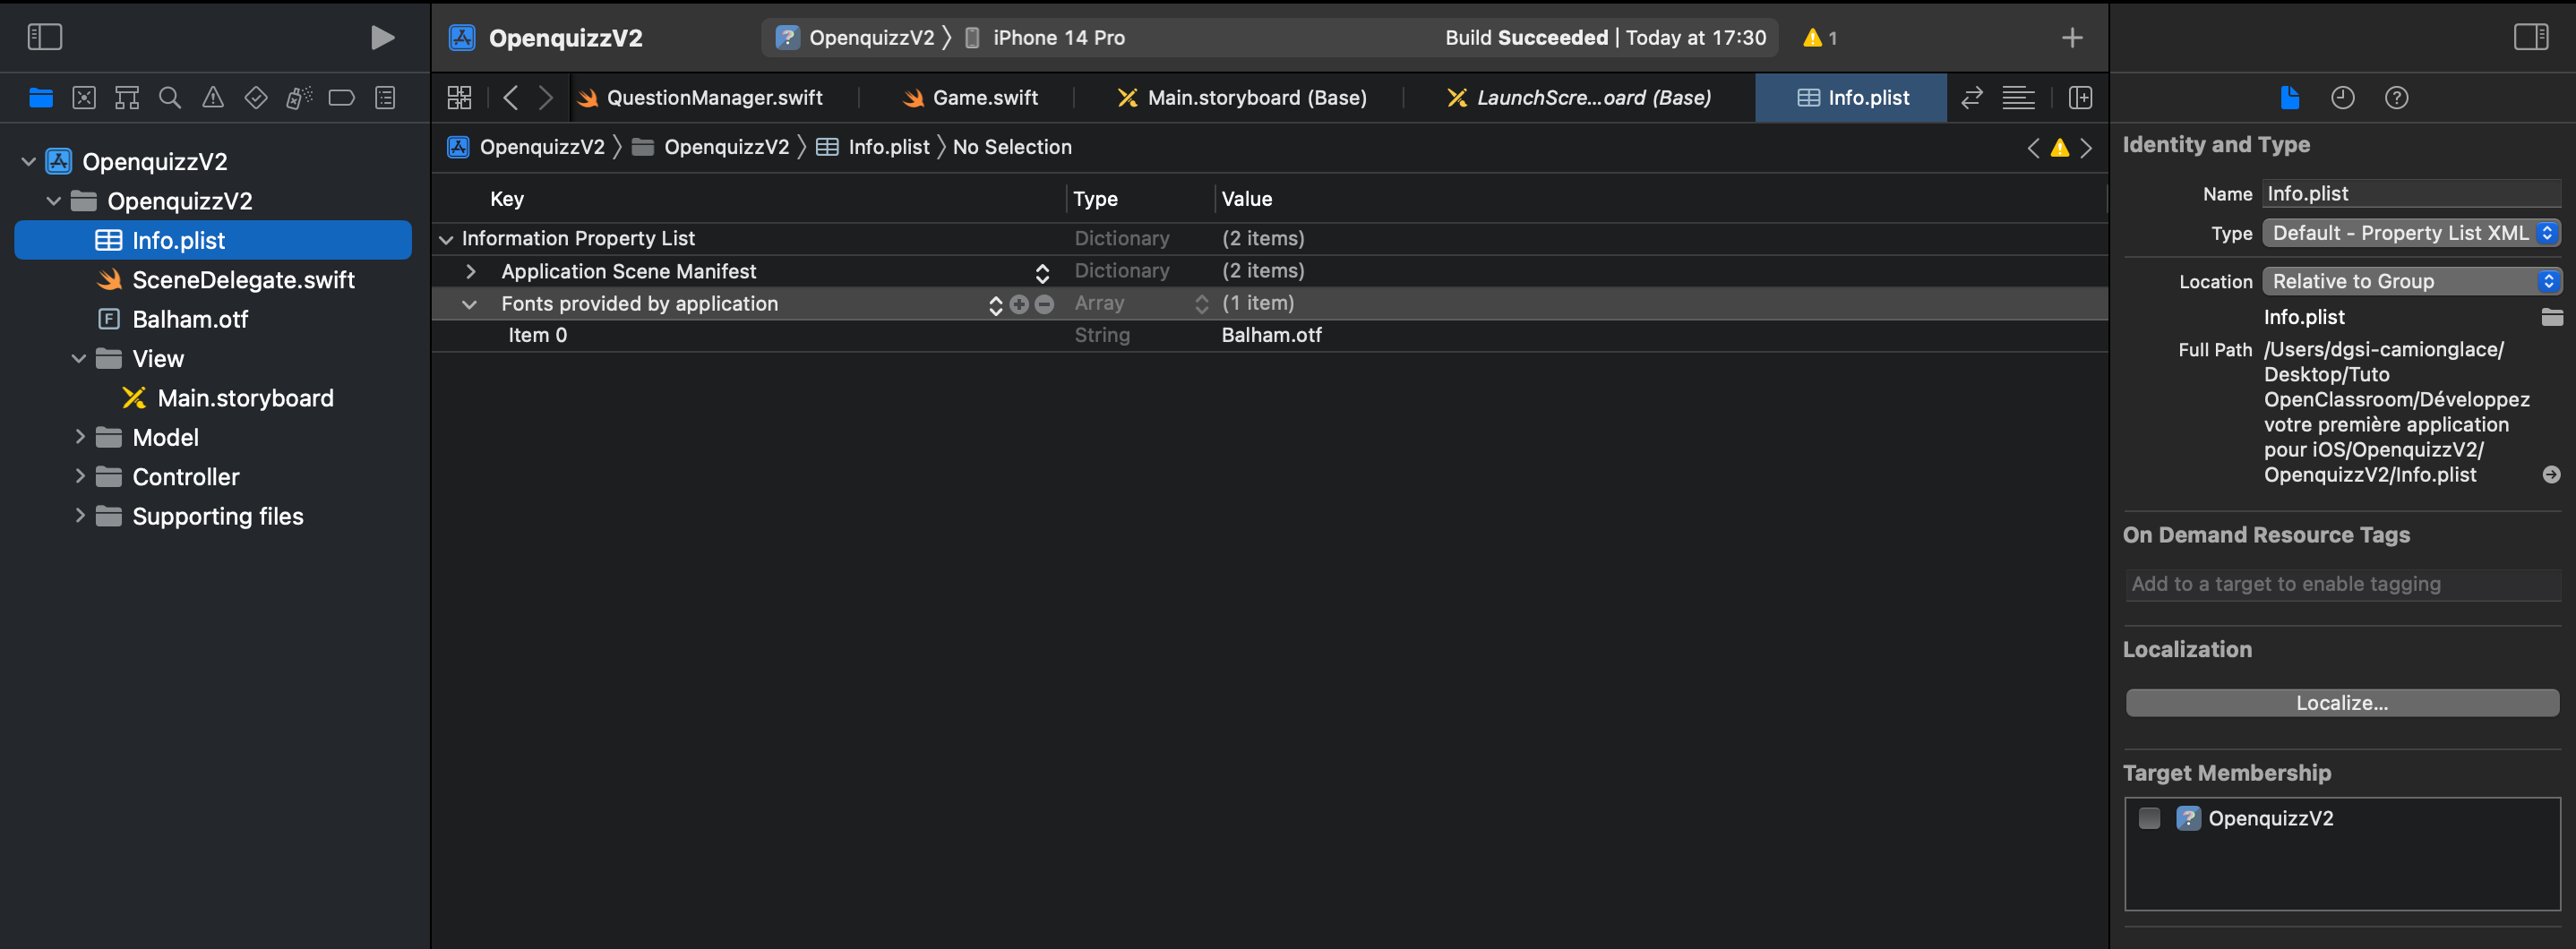Open the Location Relative to Group dropdown
The height and width of the screenshot is (949, 2576).
pos(2411,281)
